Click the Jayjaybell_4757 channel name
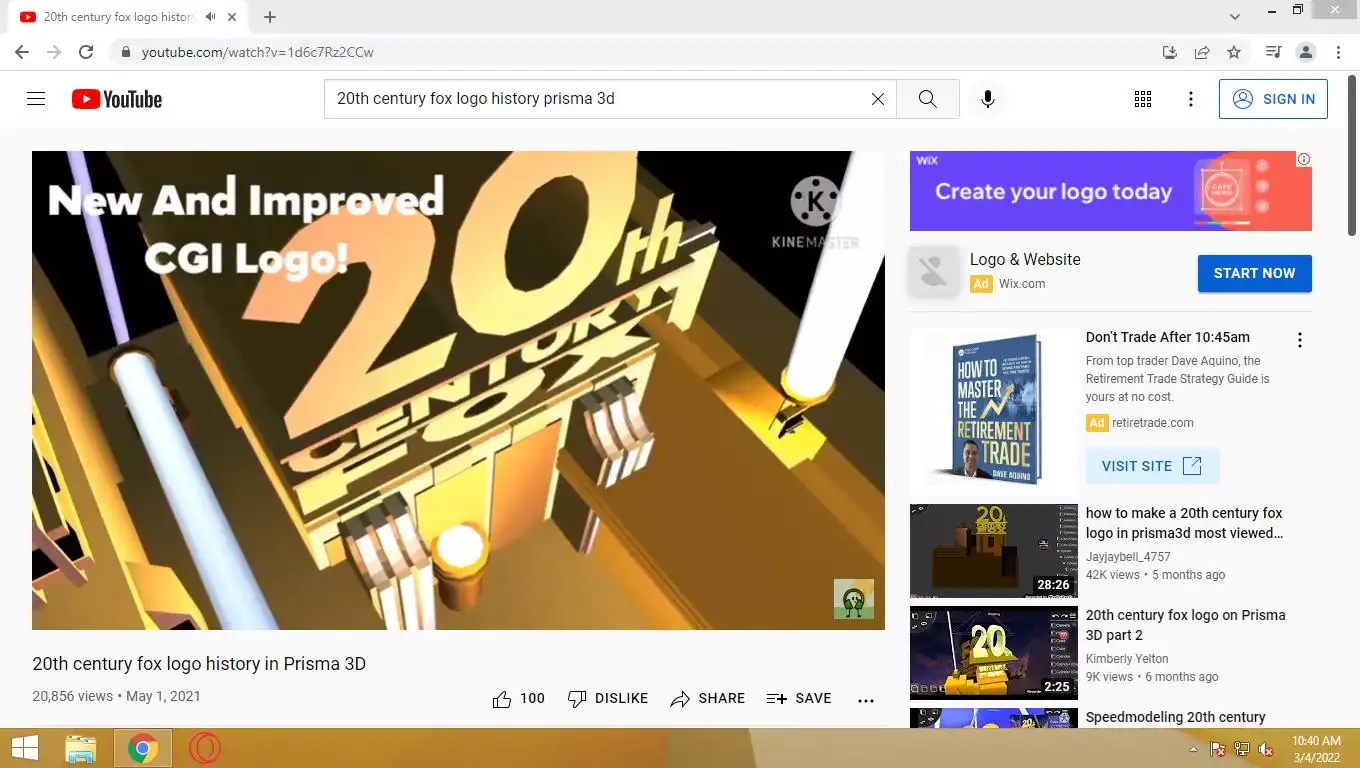The image size is (1360, 768). pos(1128,557)
